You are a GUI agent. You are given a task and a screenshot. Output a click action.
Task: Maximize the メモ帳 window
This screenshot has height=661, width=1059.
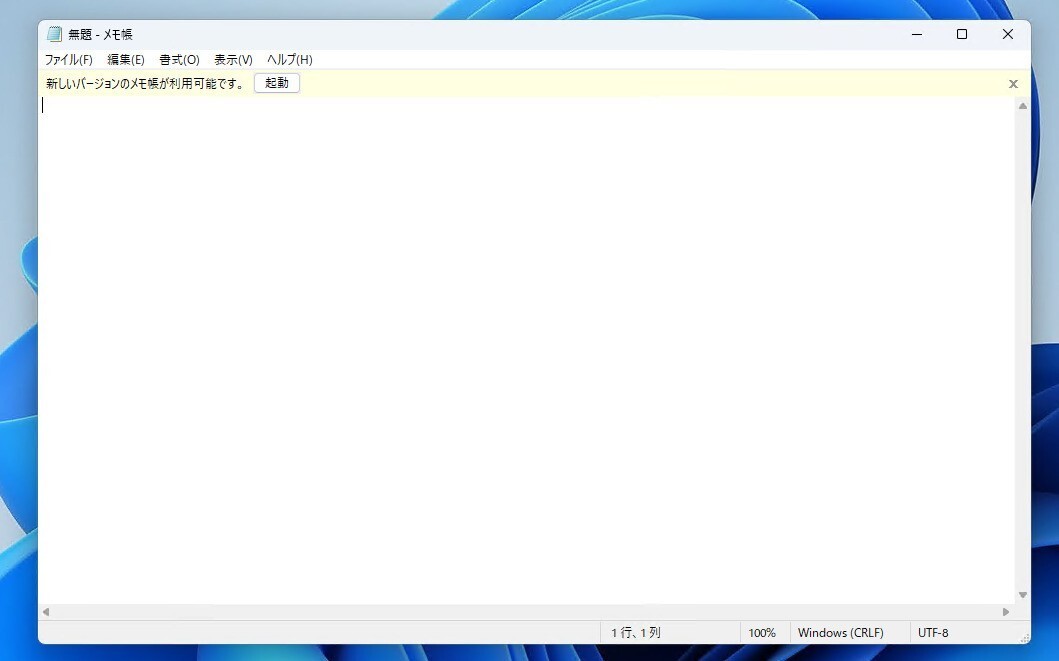click(962, 34)
